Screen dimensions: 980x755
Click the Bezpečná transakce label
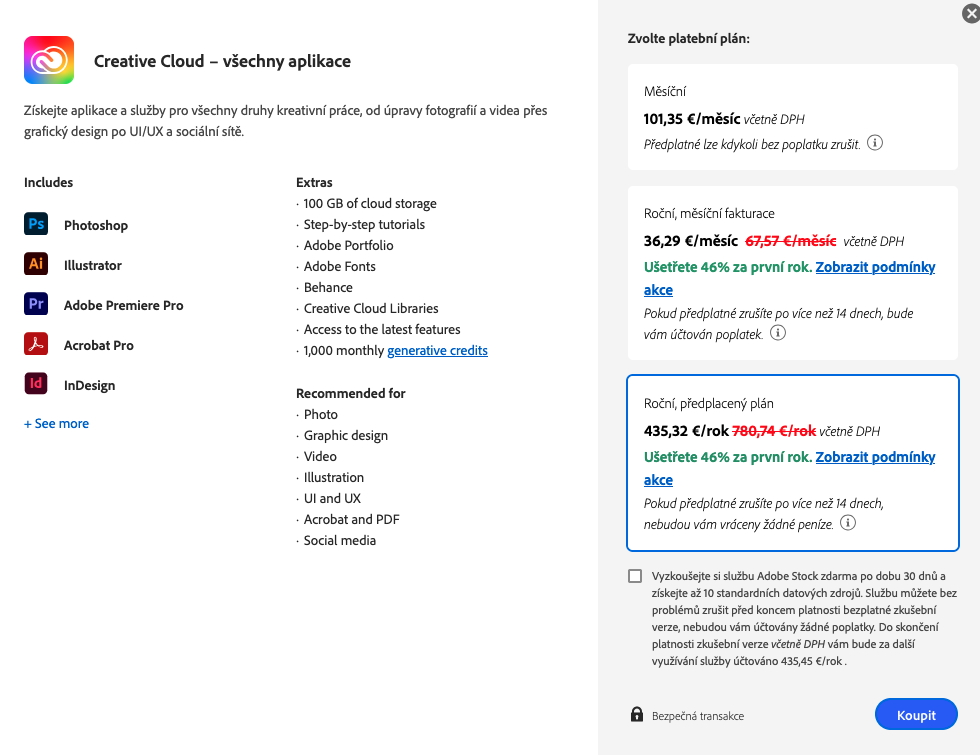click(x=698, y=716)
